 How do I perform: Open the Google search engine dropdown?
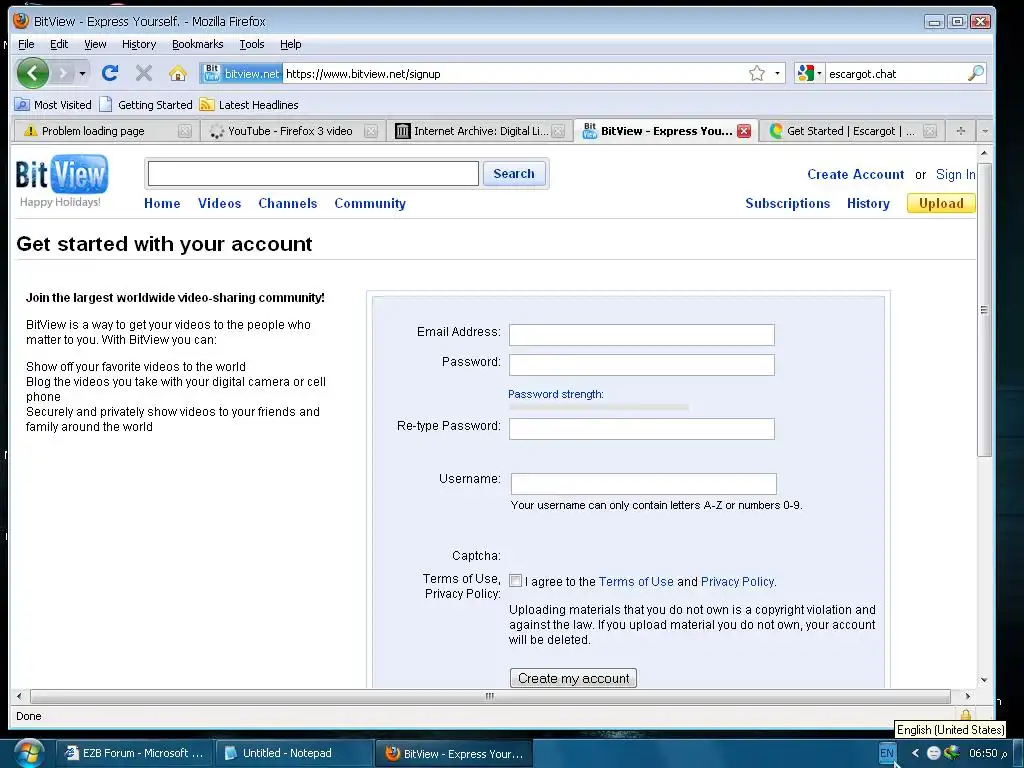tap(810, 73)
